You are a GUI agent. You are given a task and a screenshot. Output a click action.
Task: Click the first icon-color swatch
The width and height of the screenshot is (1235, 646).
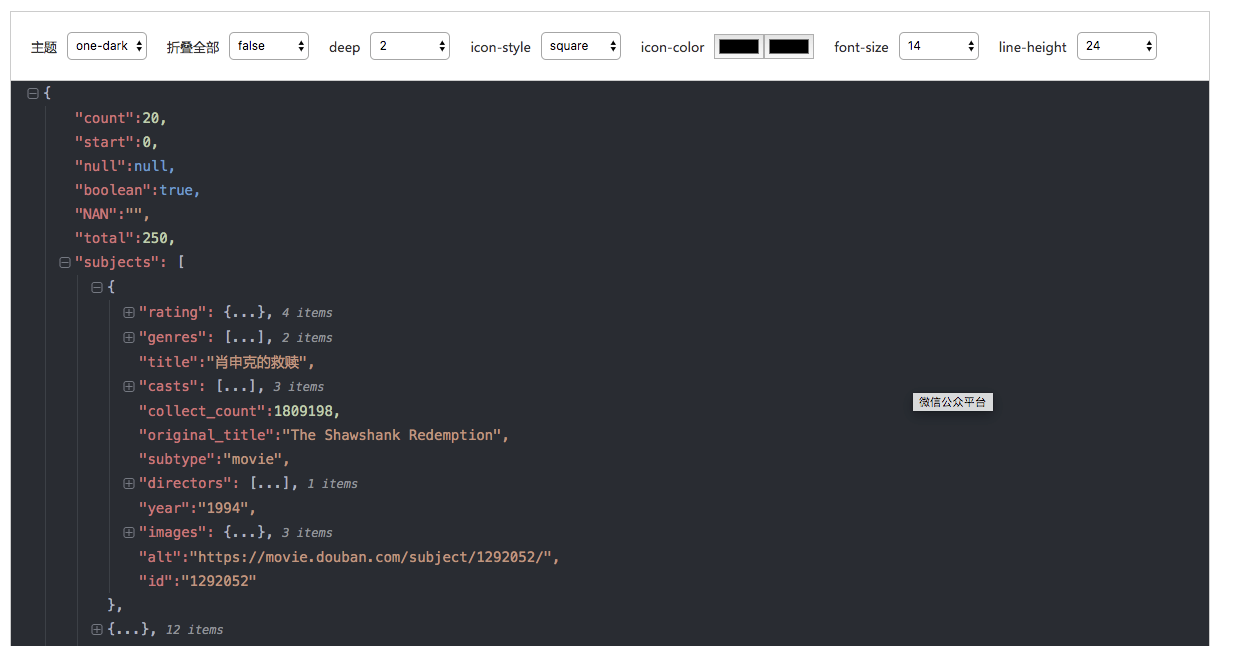pyautogui.click(x=738, y=45)
